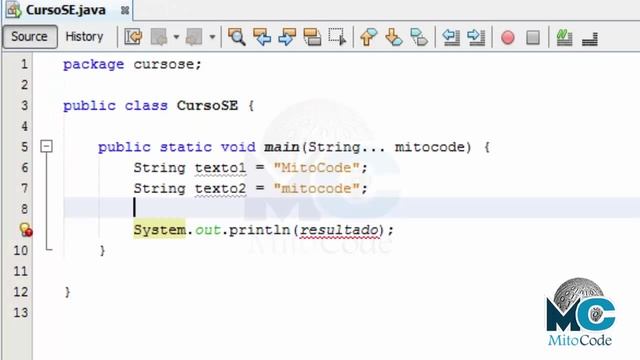Screen dimensions: 640x360
Task: Start macro recording red button
Action: (x=508, y=38)
